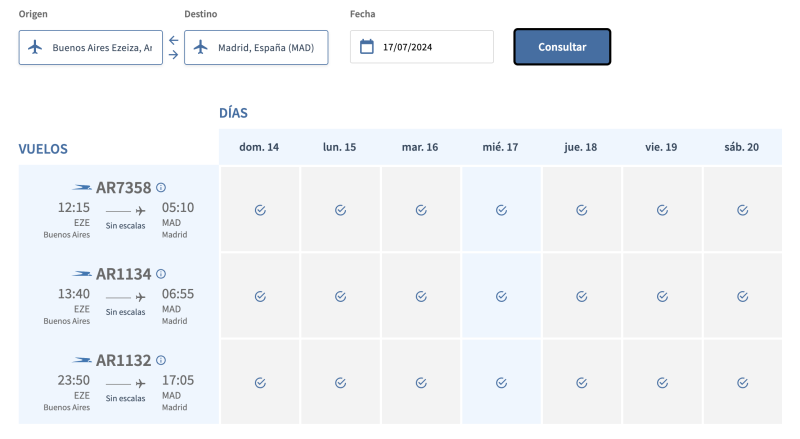
Task: Click the swap origin and destination arrows
Action: (173, 47)
